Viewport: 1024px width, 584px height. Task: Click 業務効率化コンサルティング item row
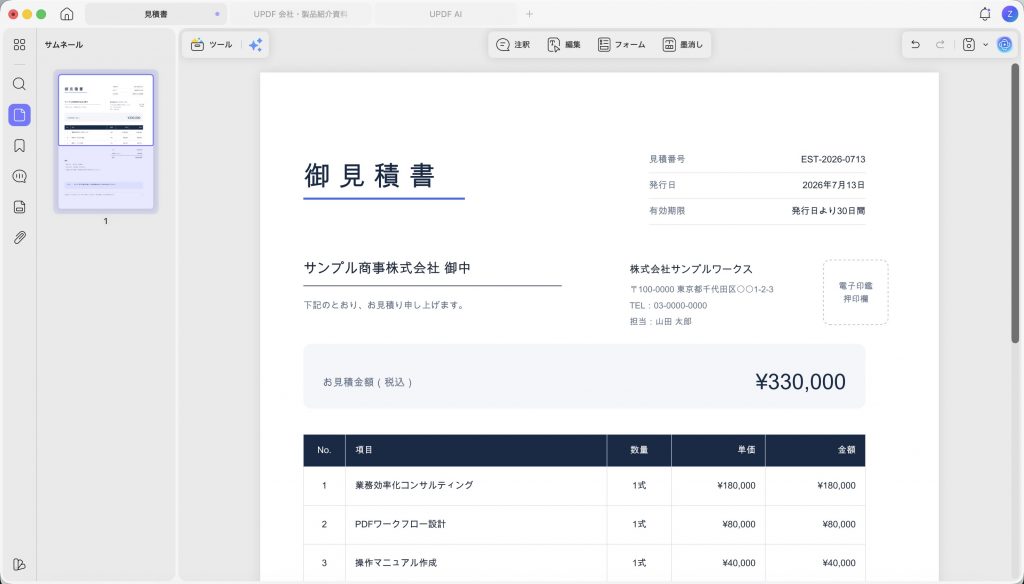[584, 485]
